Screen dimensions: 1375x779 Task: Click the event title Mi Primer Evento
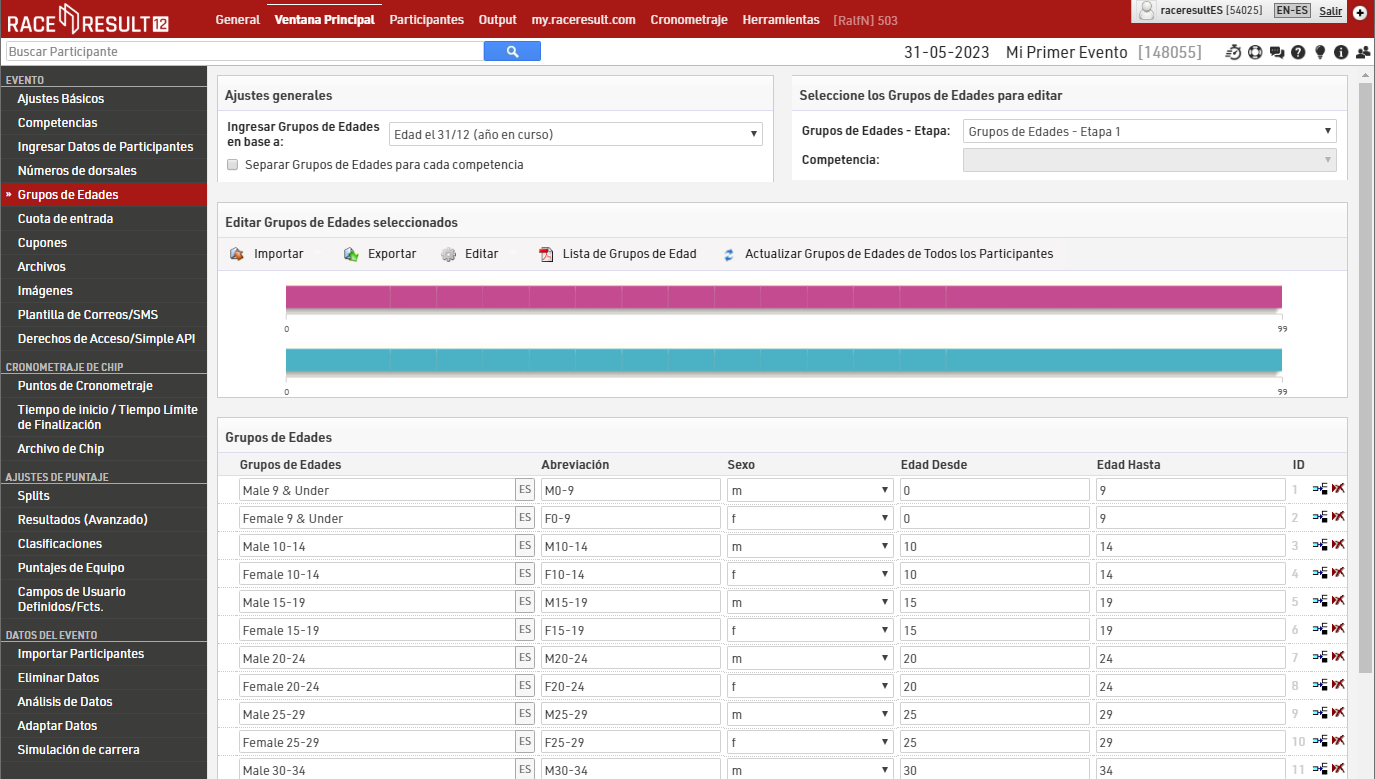(1066, 52)
